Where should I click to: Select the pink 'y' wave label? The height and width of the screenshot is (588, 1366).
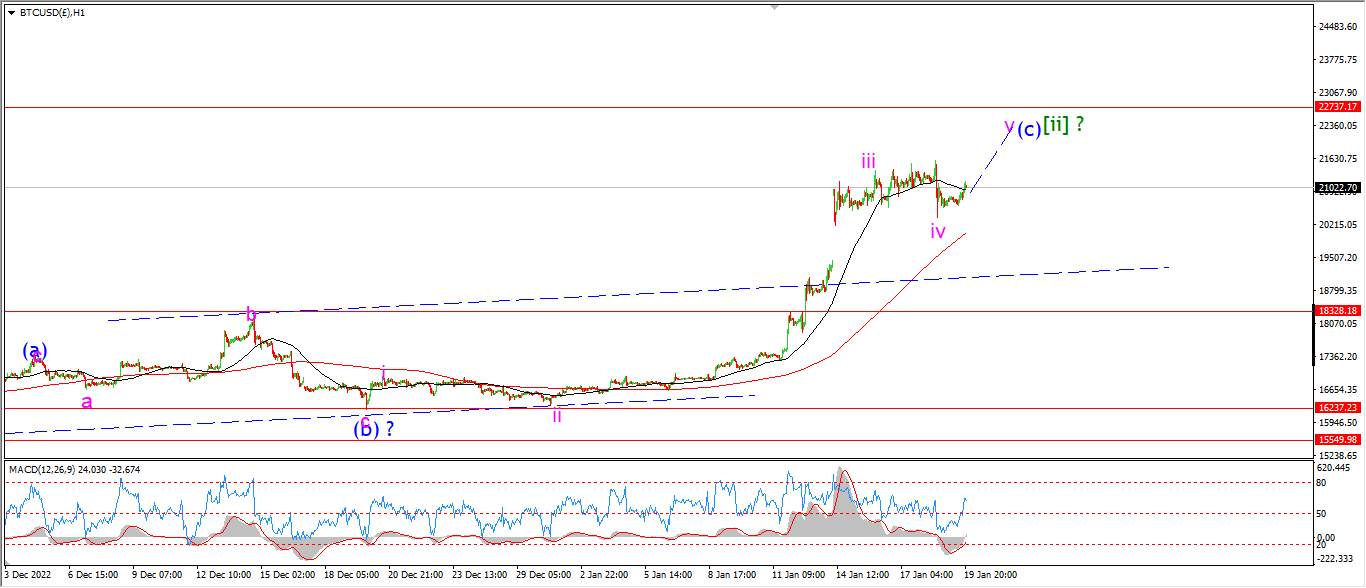point(1009,126)
